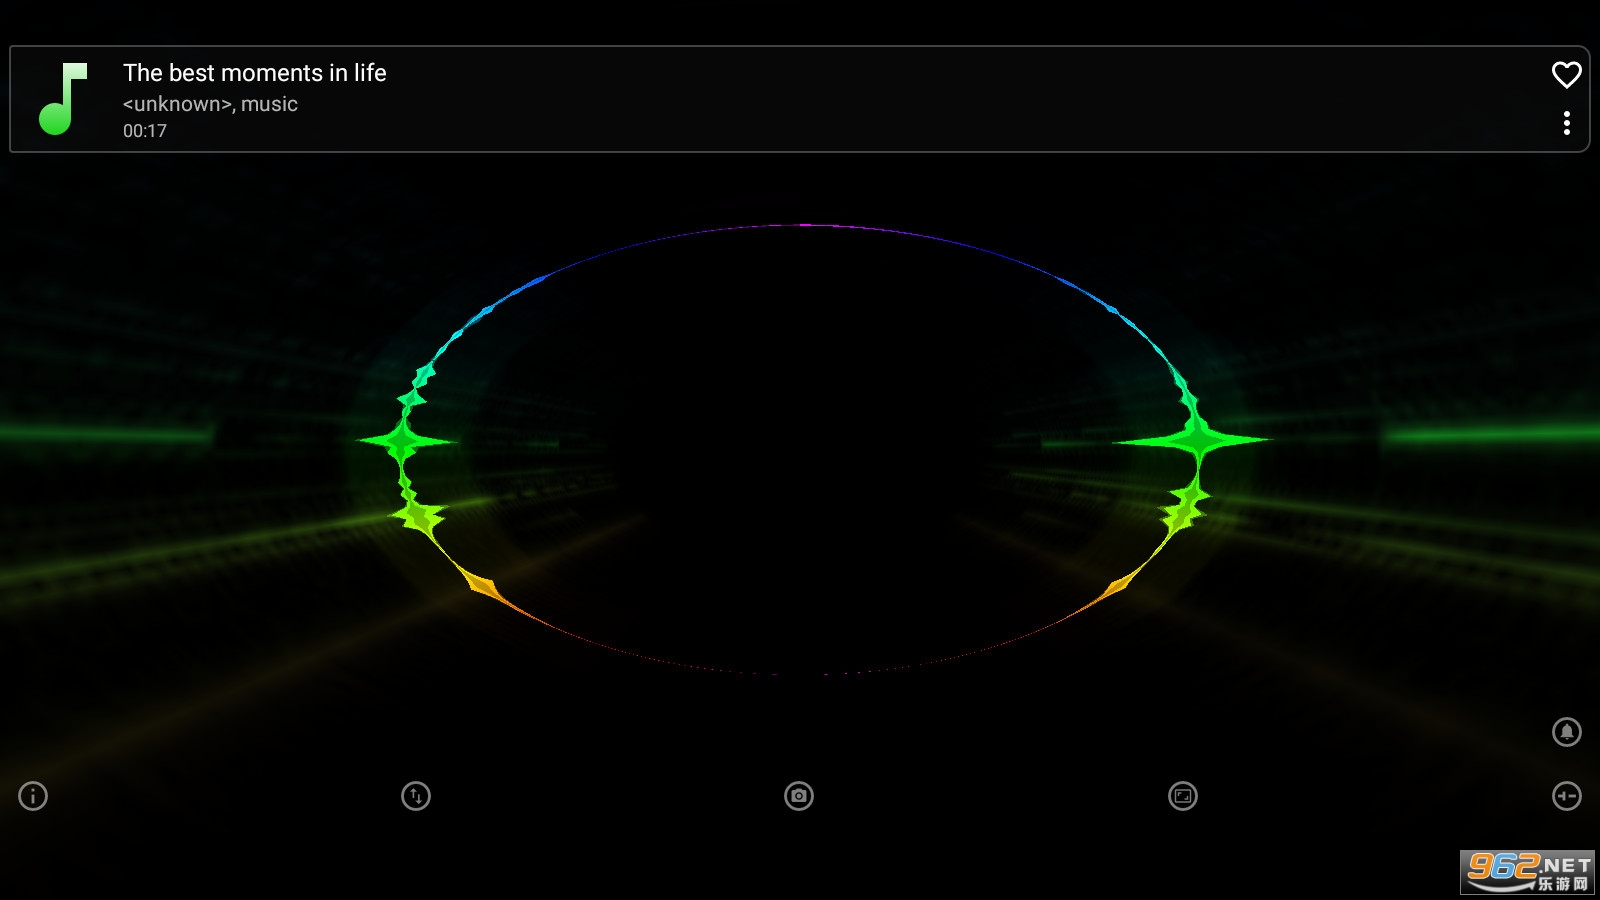Open the three-dot overflow menu
The height and width of the screenshot is (900, 1600).
click(1566, 123)
